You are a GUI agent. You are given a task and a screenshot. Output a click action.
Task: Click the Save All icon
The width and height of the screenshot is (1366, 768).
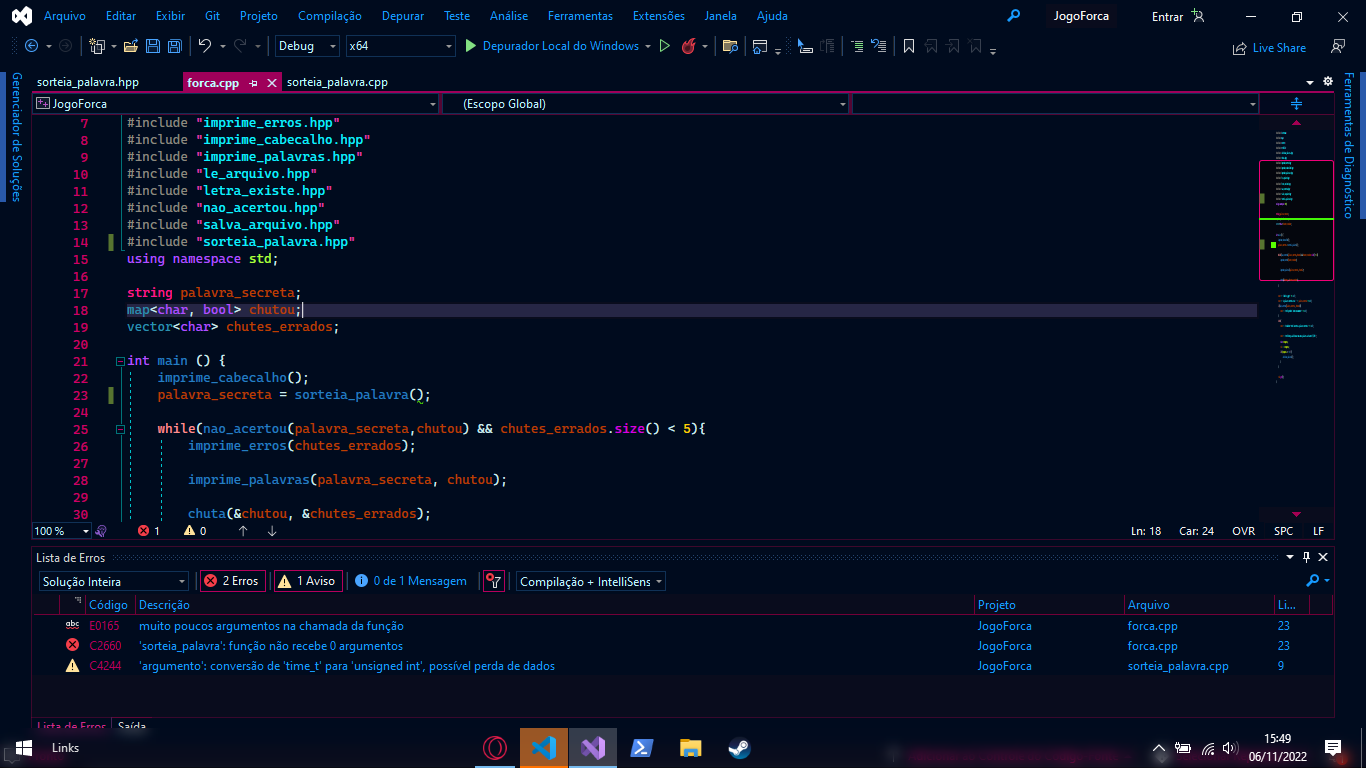pos(174,46)
